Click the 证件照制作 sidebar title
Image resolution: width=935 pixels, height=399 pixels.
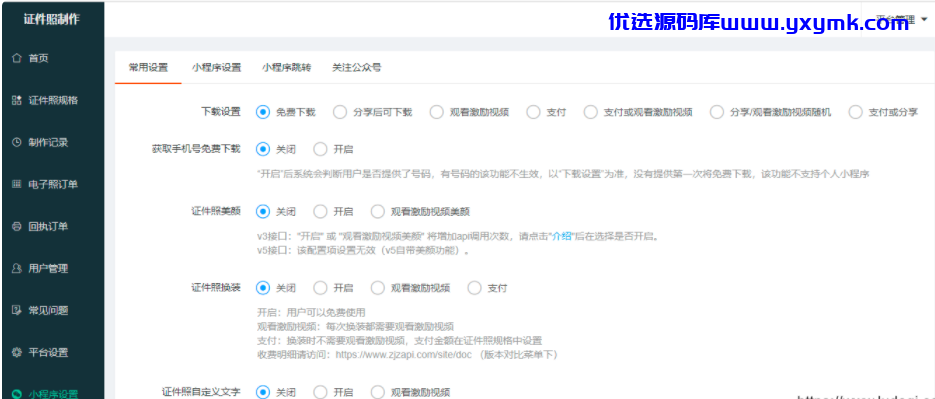[x=52, y=19]
